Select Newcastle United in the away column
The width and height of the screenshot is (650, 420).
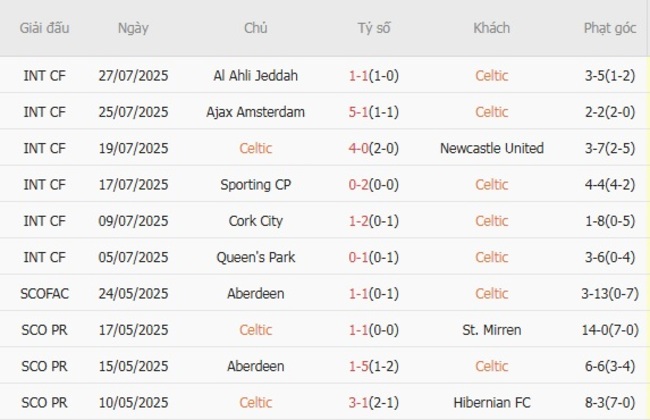(x=491, y=148)
